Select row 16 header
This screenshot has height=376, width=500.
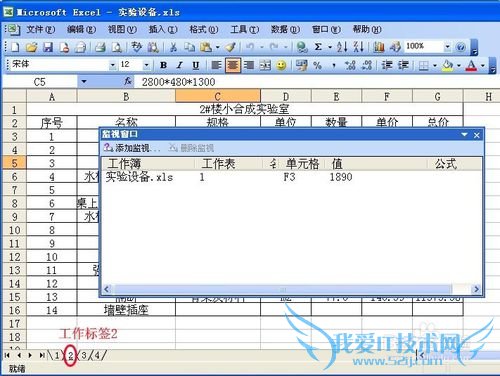click(14, 310)
